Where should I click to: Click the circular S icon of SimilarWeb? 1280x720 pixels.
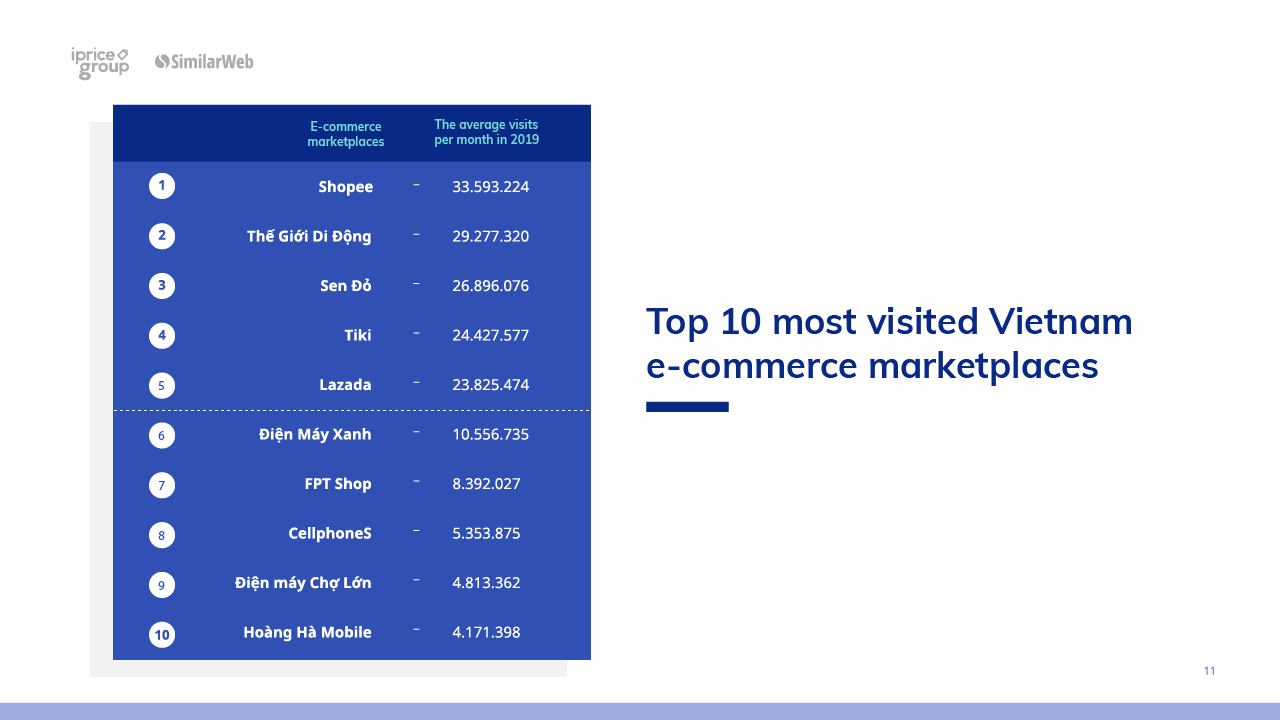click(x=160, y=62)
